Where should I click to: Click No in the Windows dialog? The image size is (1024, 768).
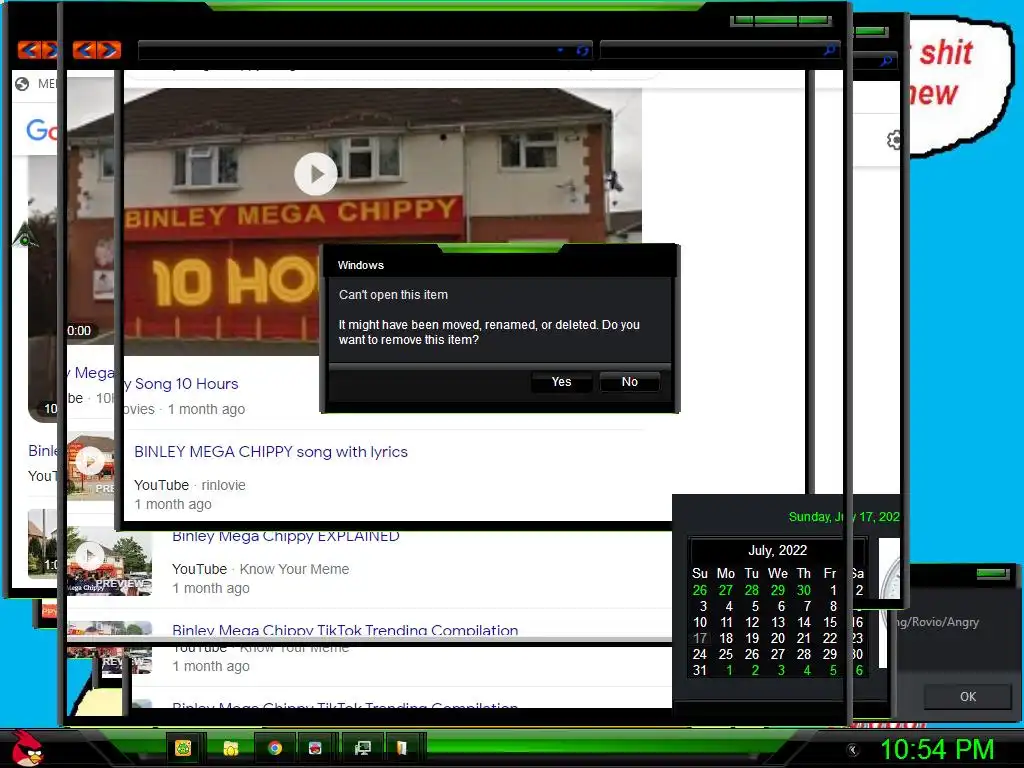pos(630,381)
